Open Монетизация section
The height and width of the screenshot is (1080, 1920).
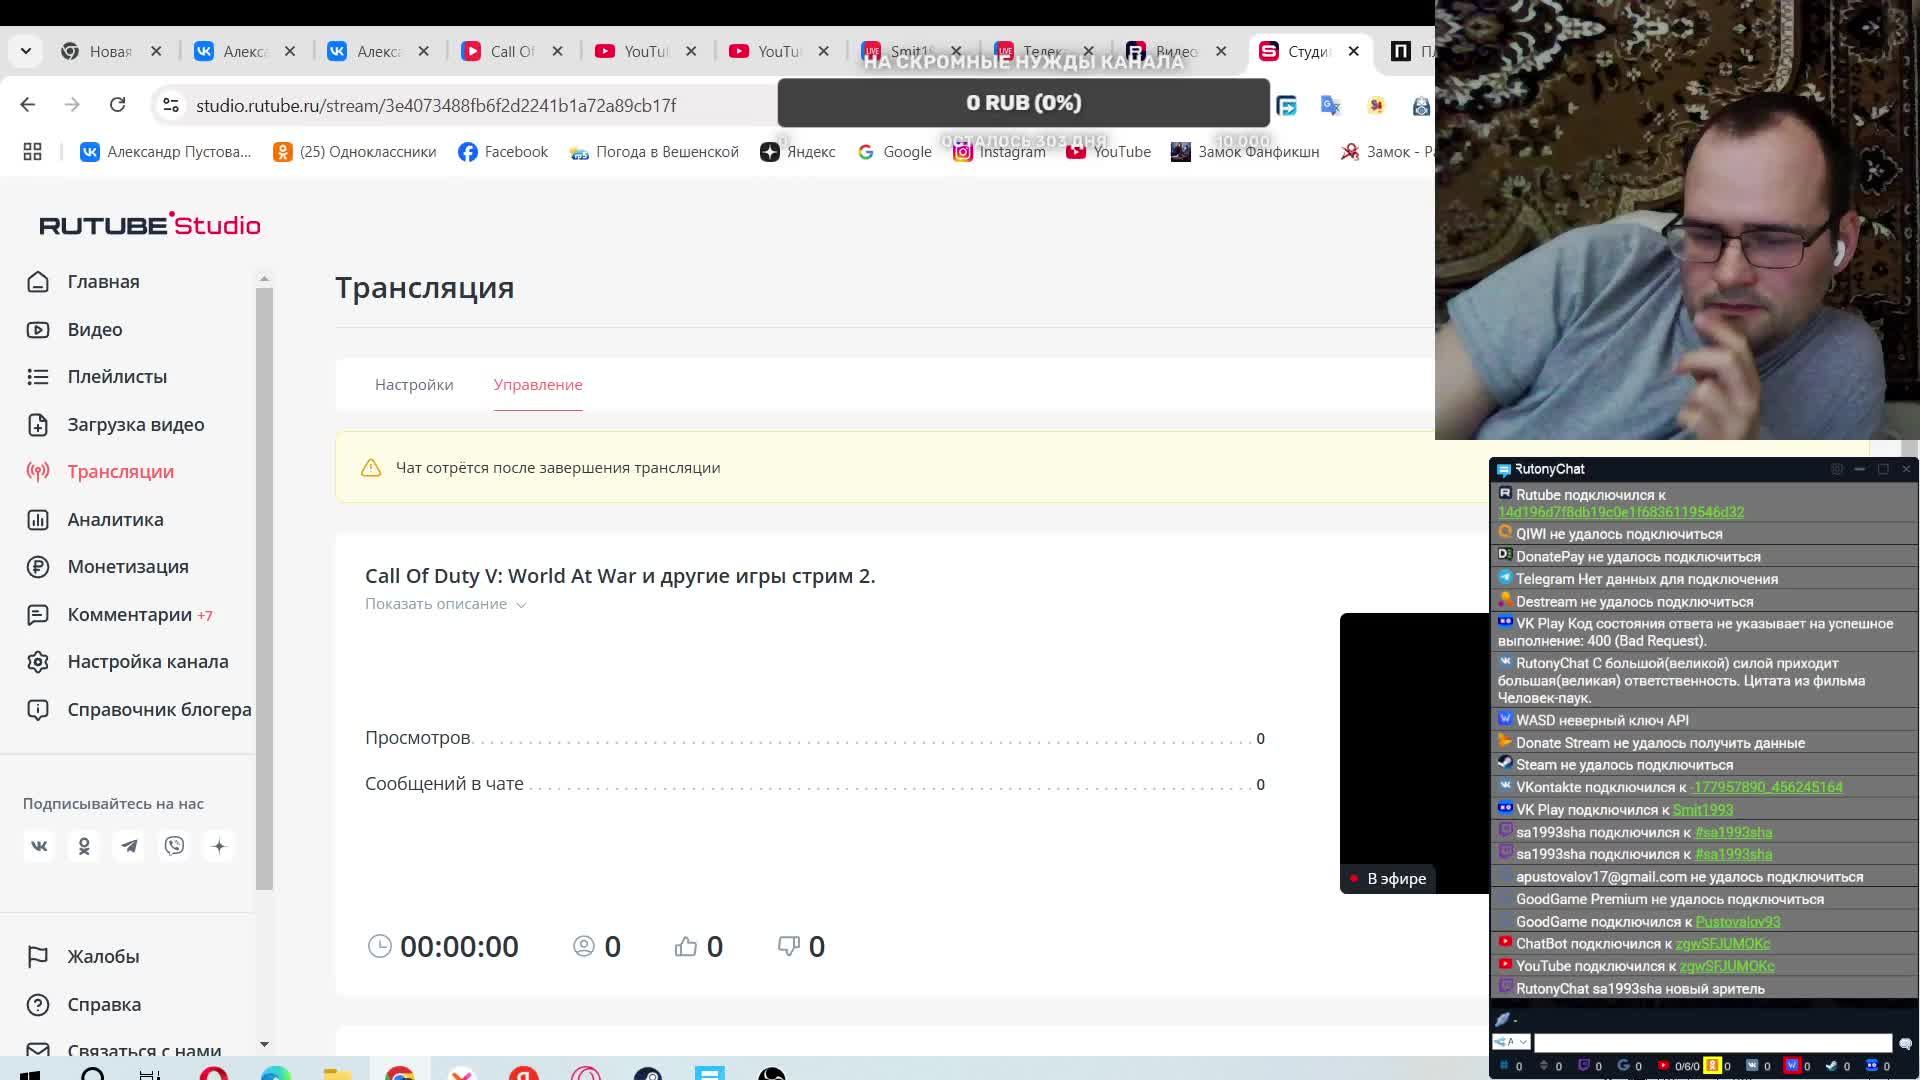[127, 566]
